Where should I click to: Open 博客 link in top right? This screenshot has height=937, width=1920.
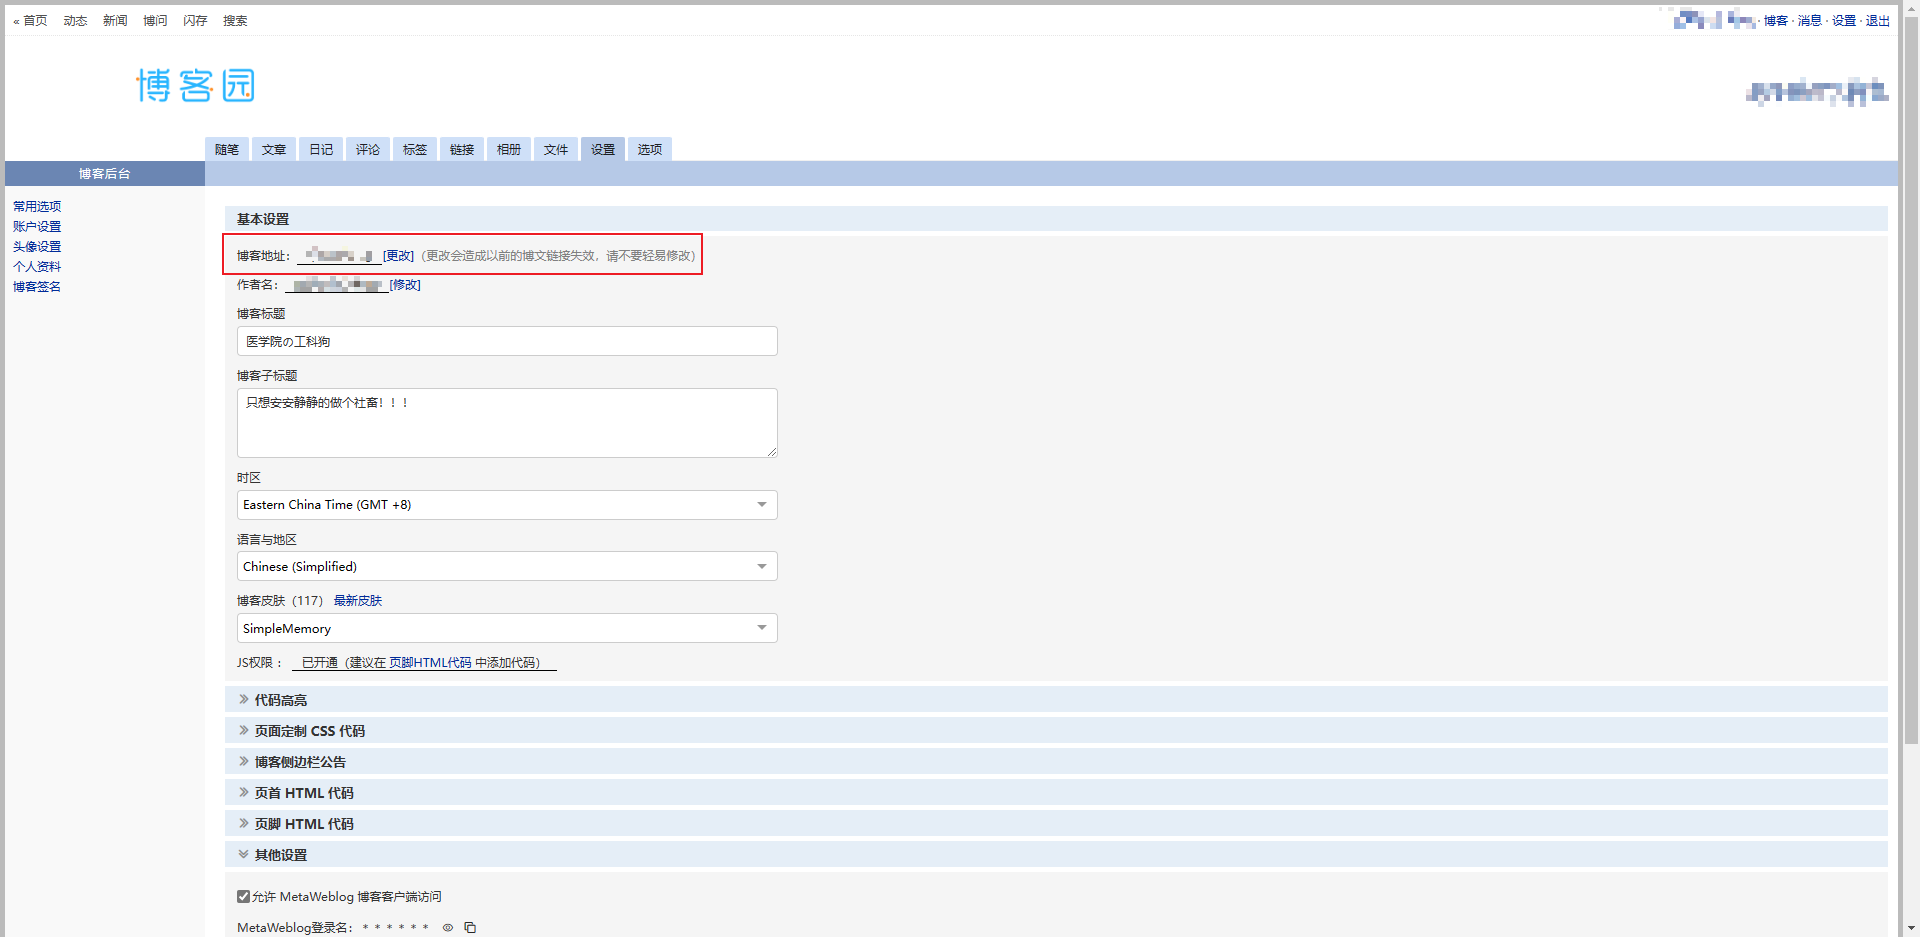point(1776,21)
